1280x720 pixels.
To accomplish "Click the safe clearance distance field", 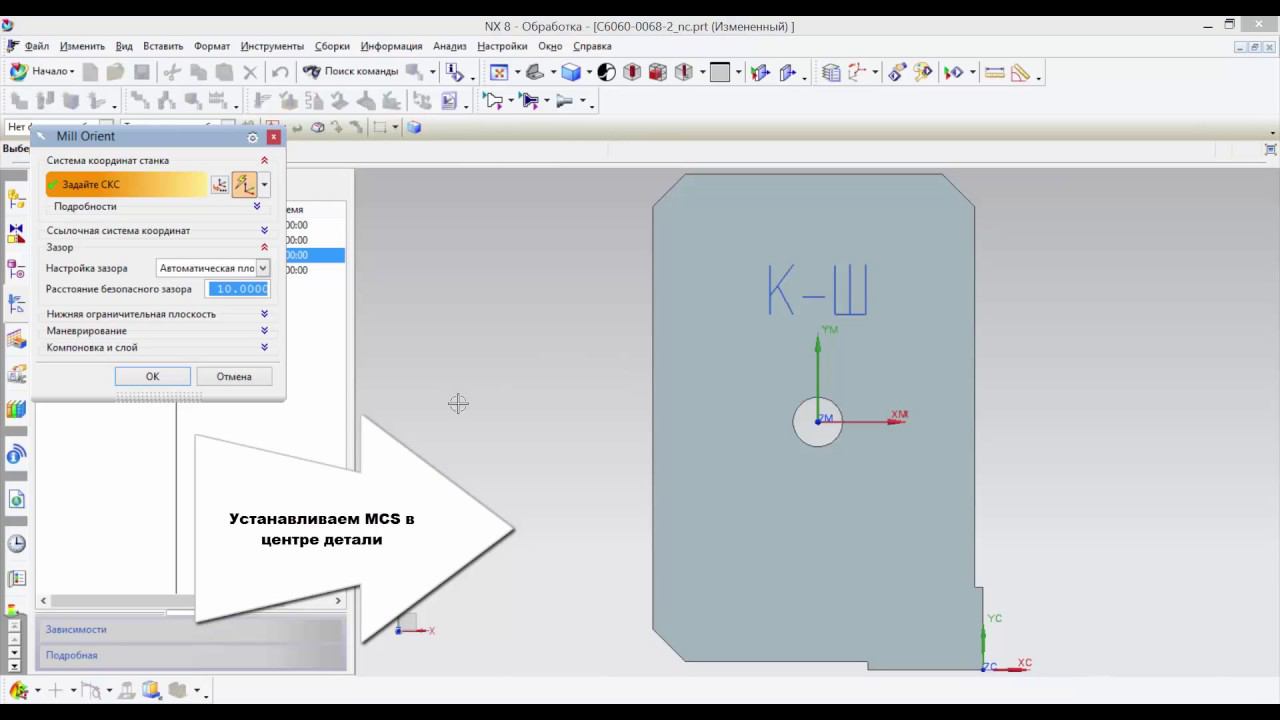I will (238, 289).
